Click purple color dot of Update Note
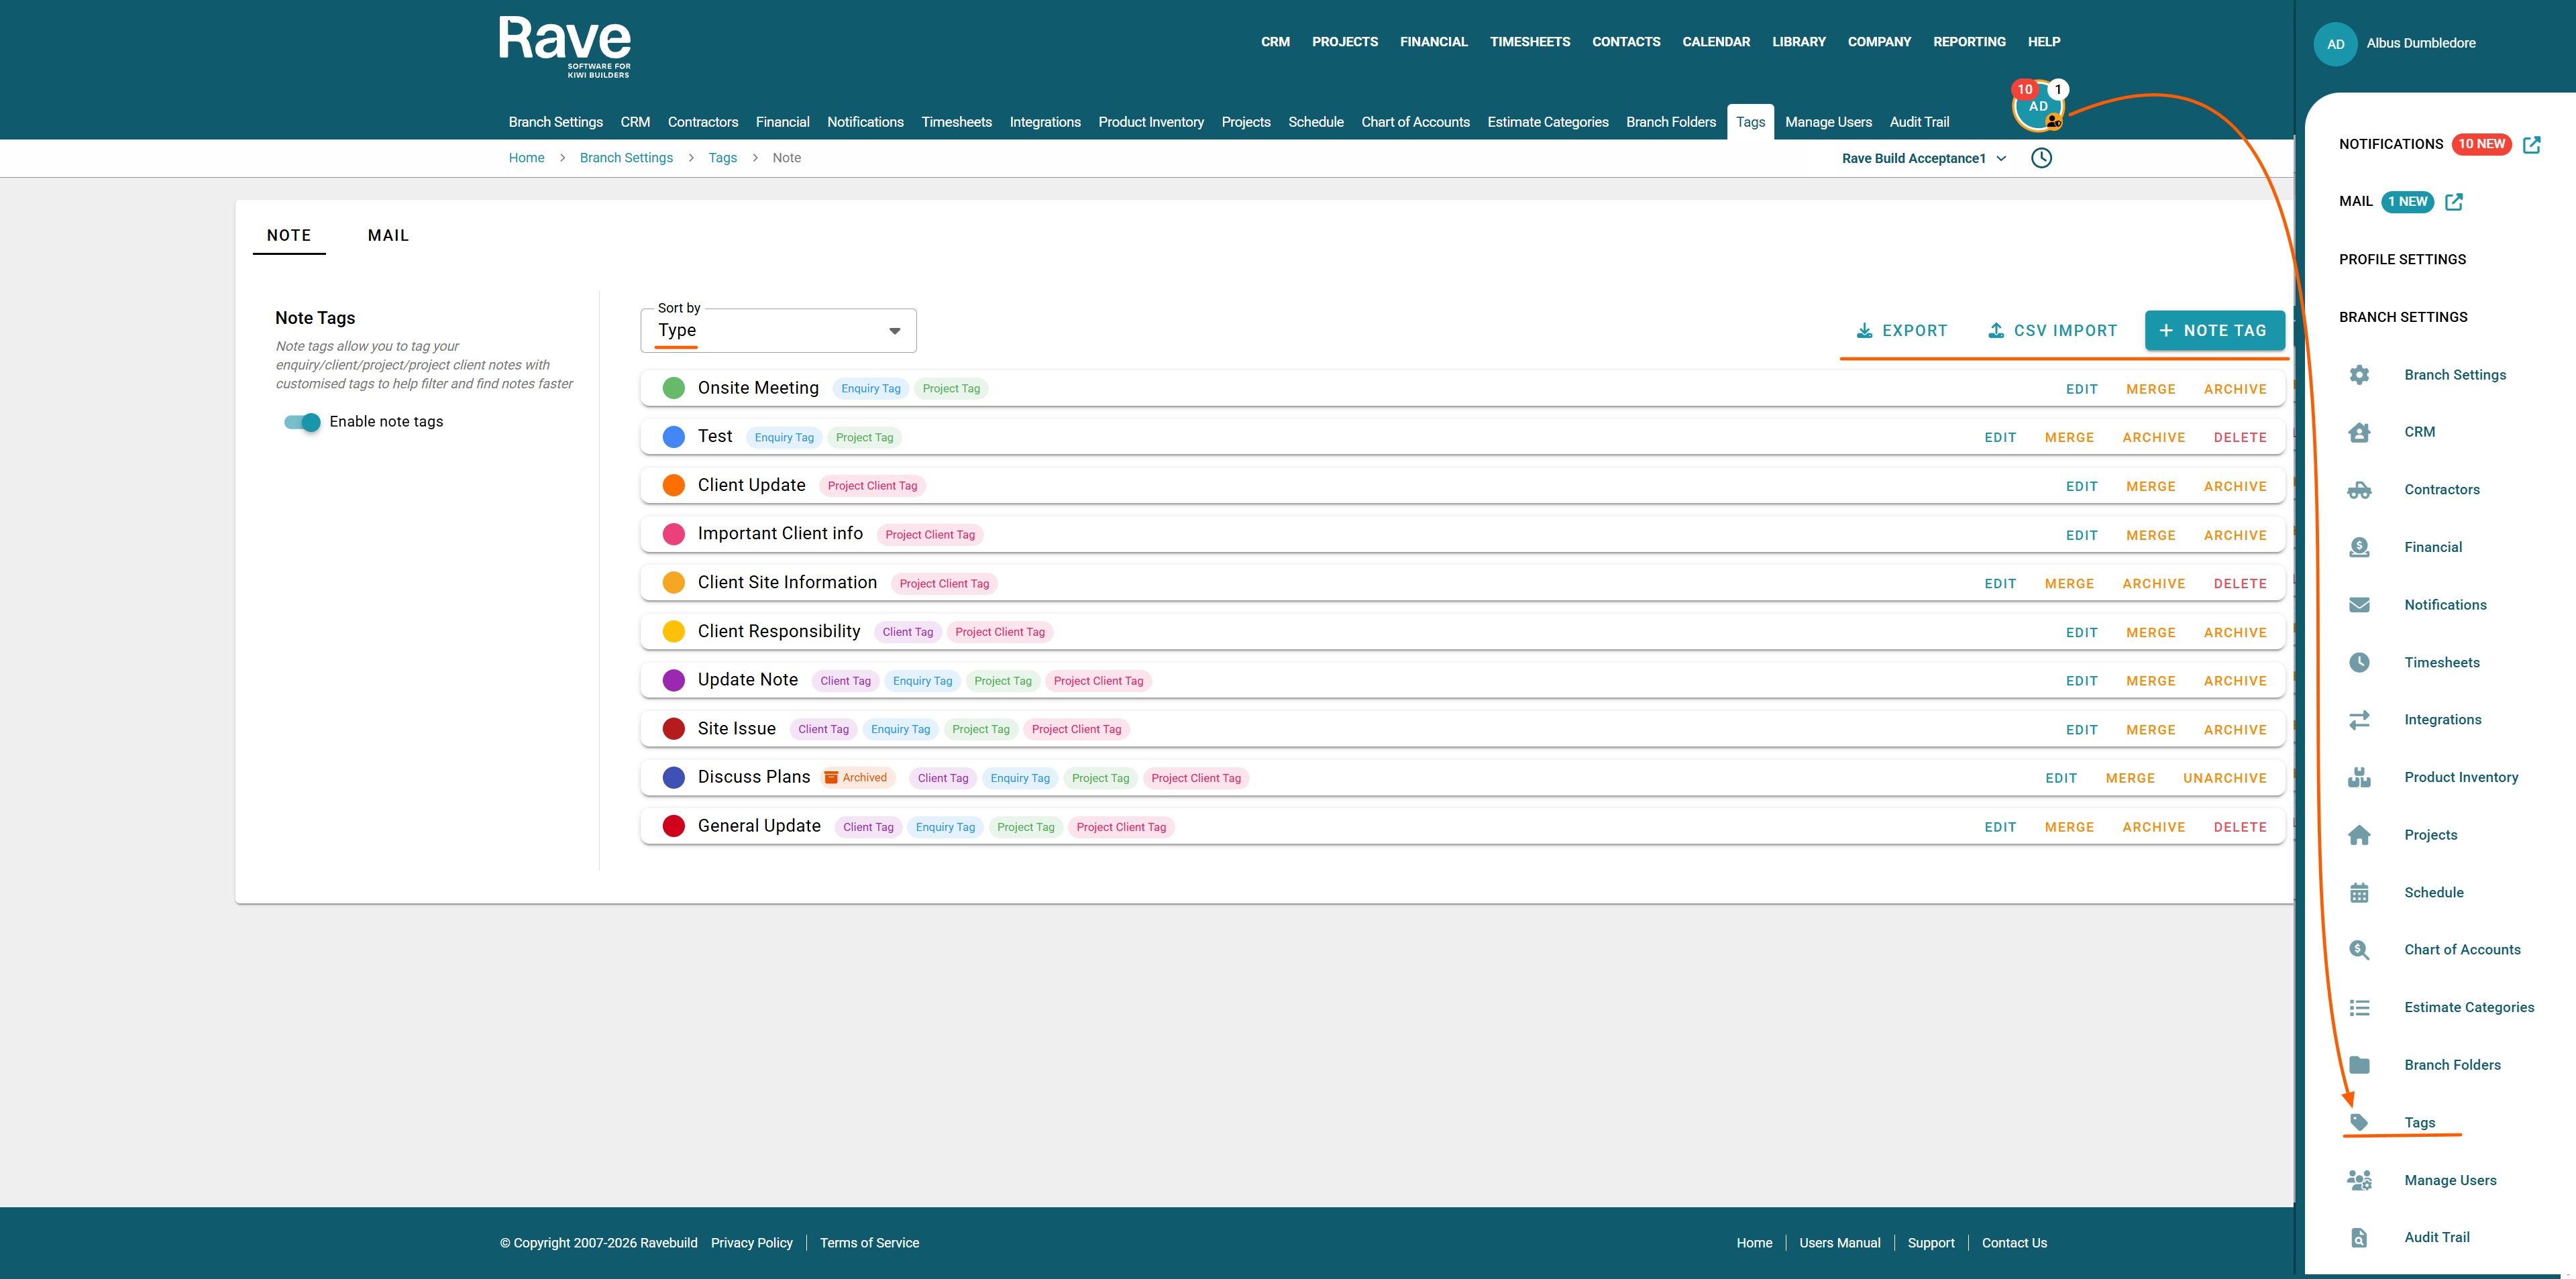Image resolution: width=2576 pixels, height=1279 pixels. [673, 681]
